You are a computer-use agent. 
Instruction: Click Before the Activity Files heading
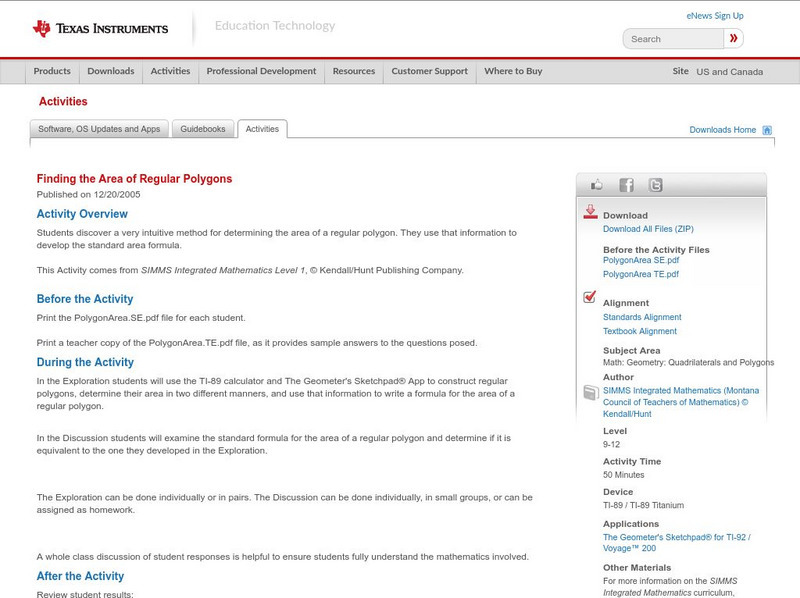pos(656,250)
